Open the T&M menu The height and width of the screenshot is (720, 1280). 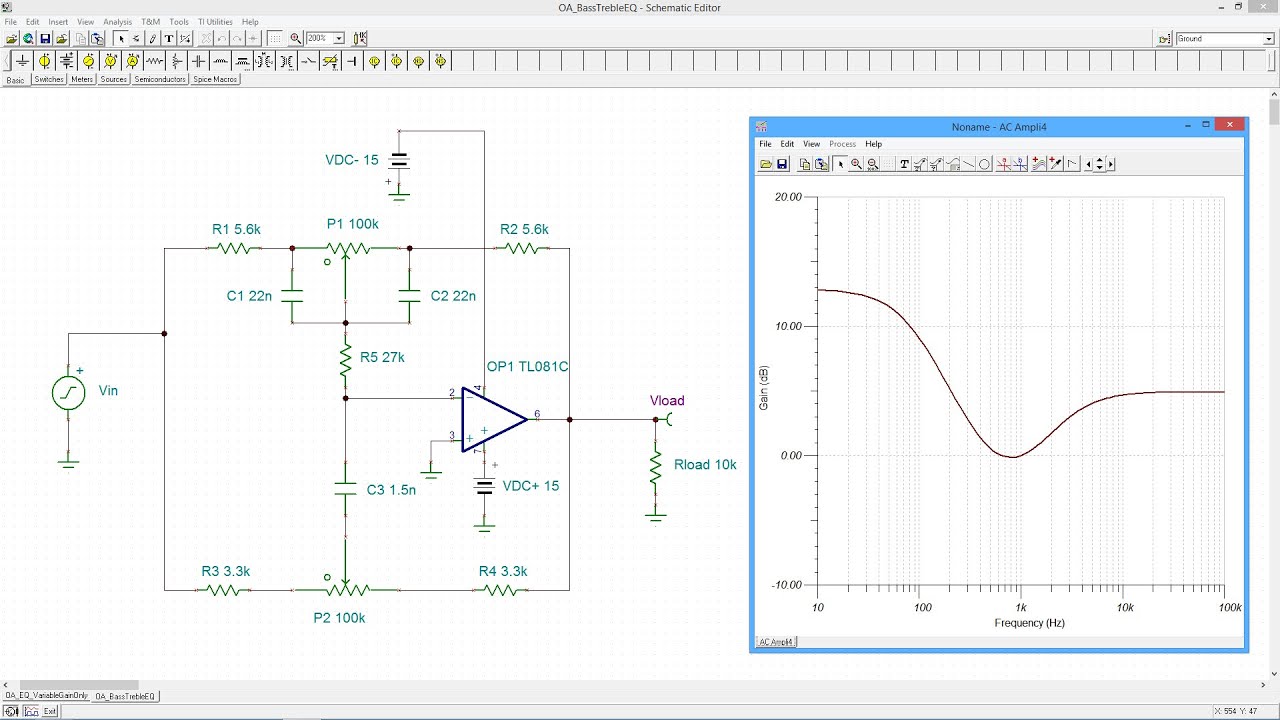click(150, 22)
